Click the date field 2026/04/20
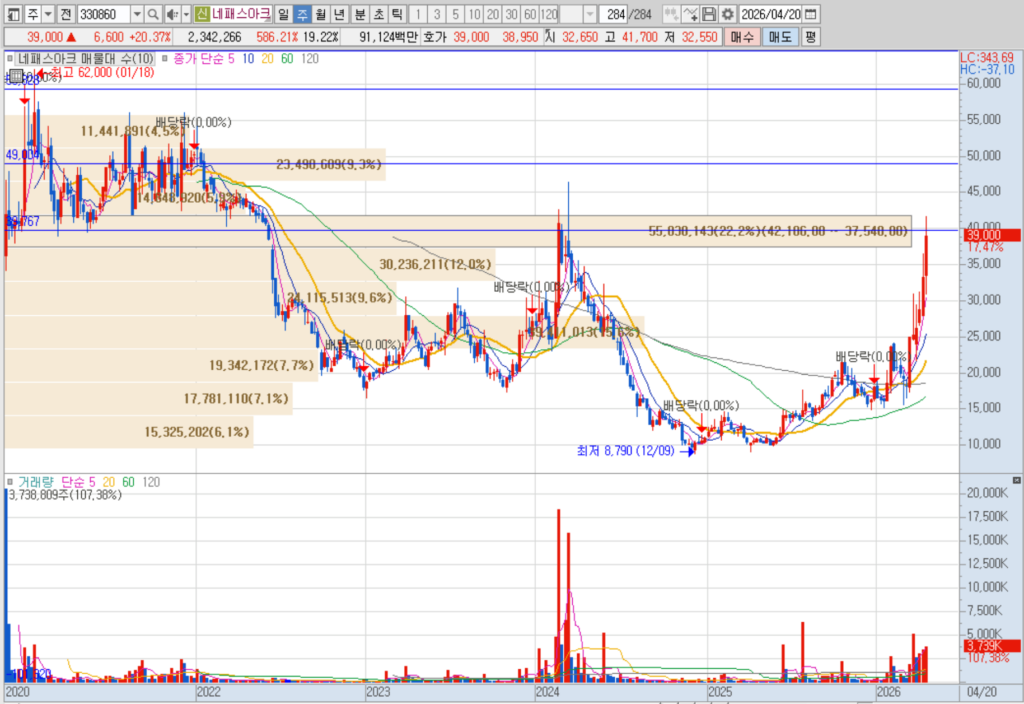The height and width of the screenshot is (704, 1024). 771,14
